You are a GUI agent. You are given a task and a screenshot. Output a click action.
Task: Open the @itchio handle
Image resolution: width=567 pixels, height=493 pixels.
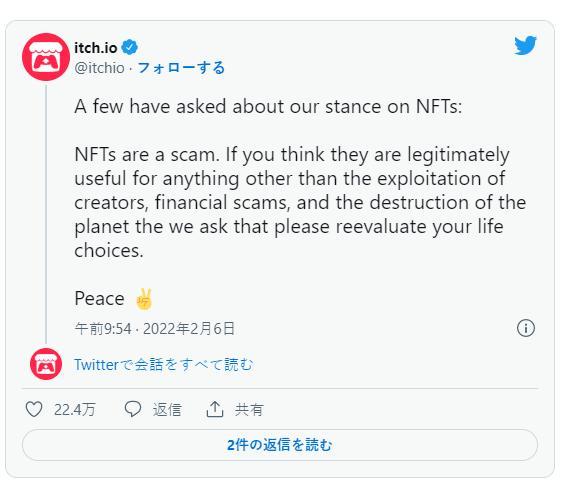click(x=99, y=68)
